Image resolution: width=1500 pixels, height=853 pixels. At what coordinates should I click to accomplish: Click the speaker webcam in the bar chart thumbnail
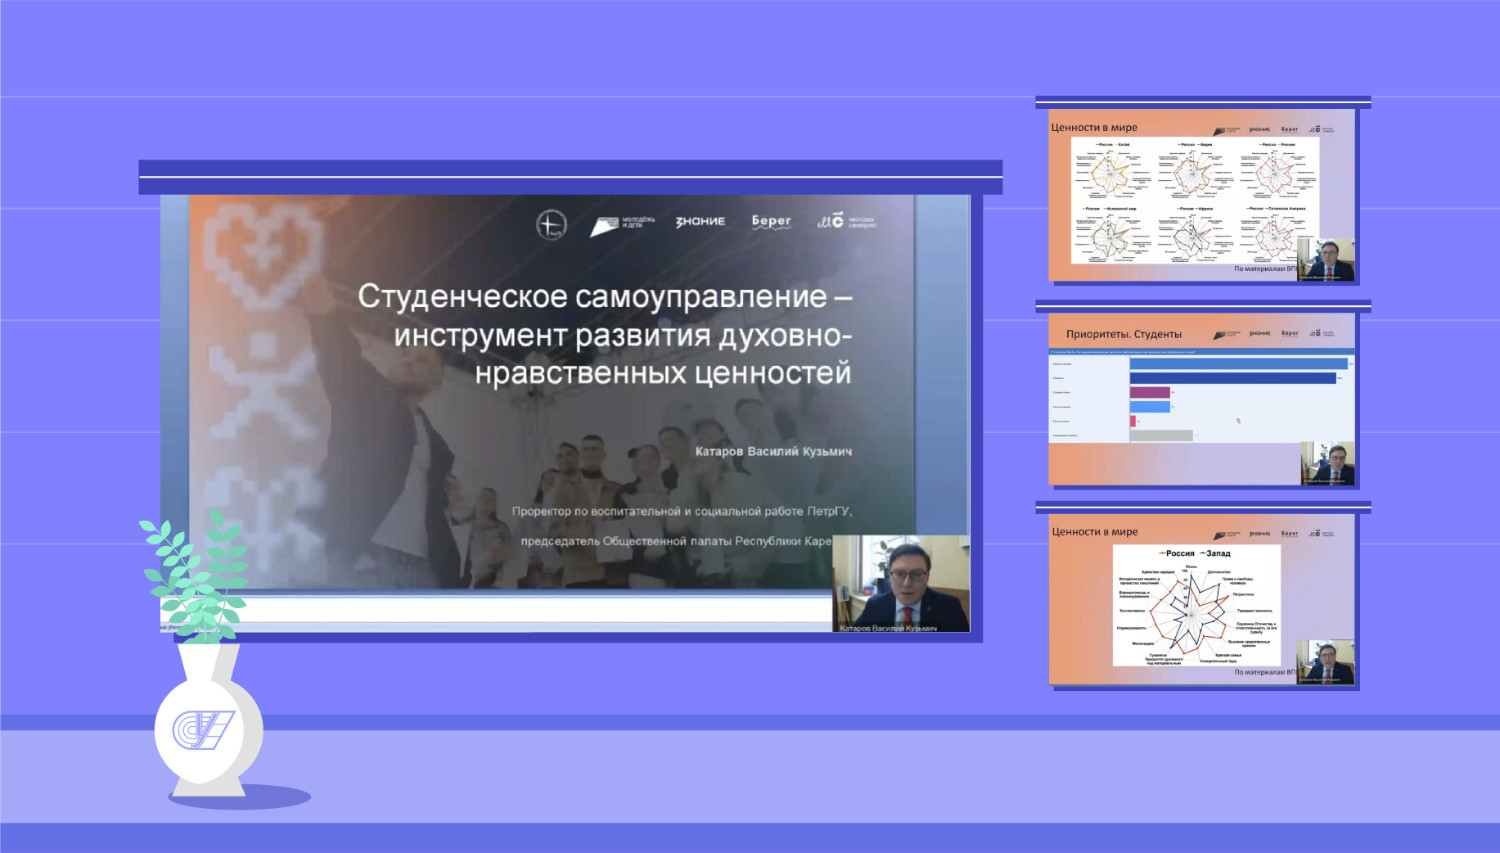pos(1328,464)
